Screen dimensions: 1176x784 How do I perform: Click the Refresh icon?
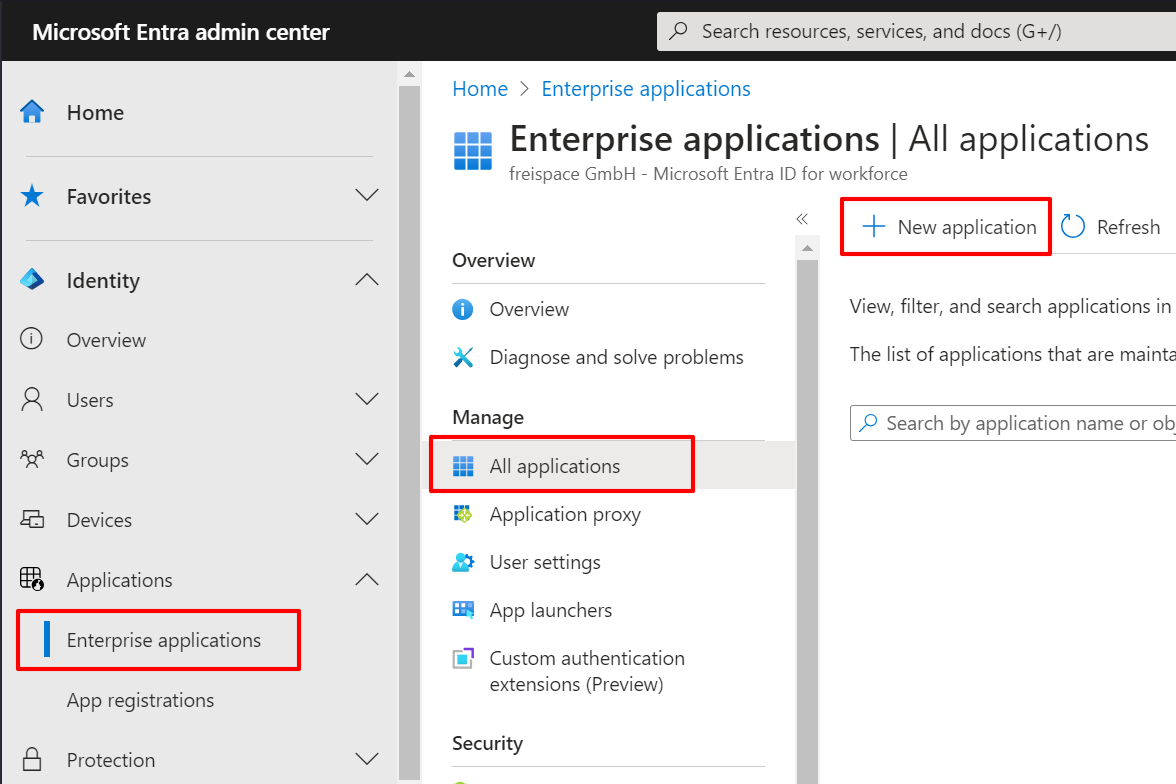coord(1072,226)
